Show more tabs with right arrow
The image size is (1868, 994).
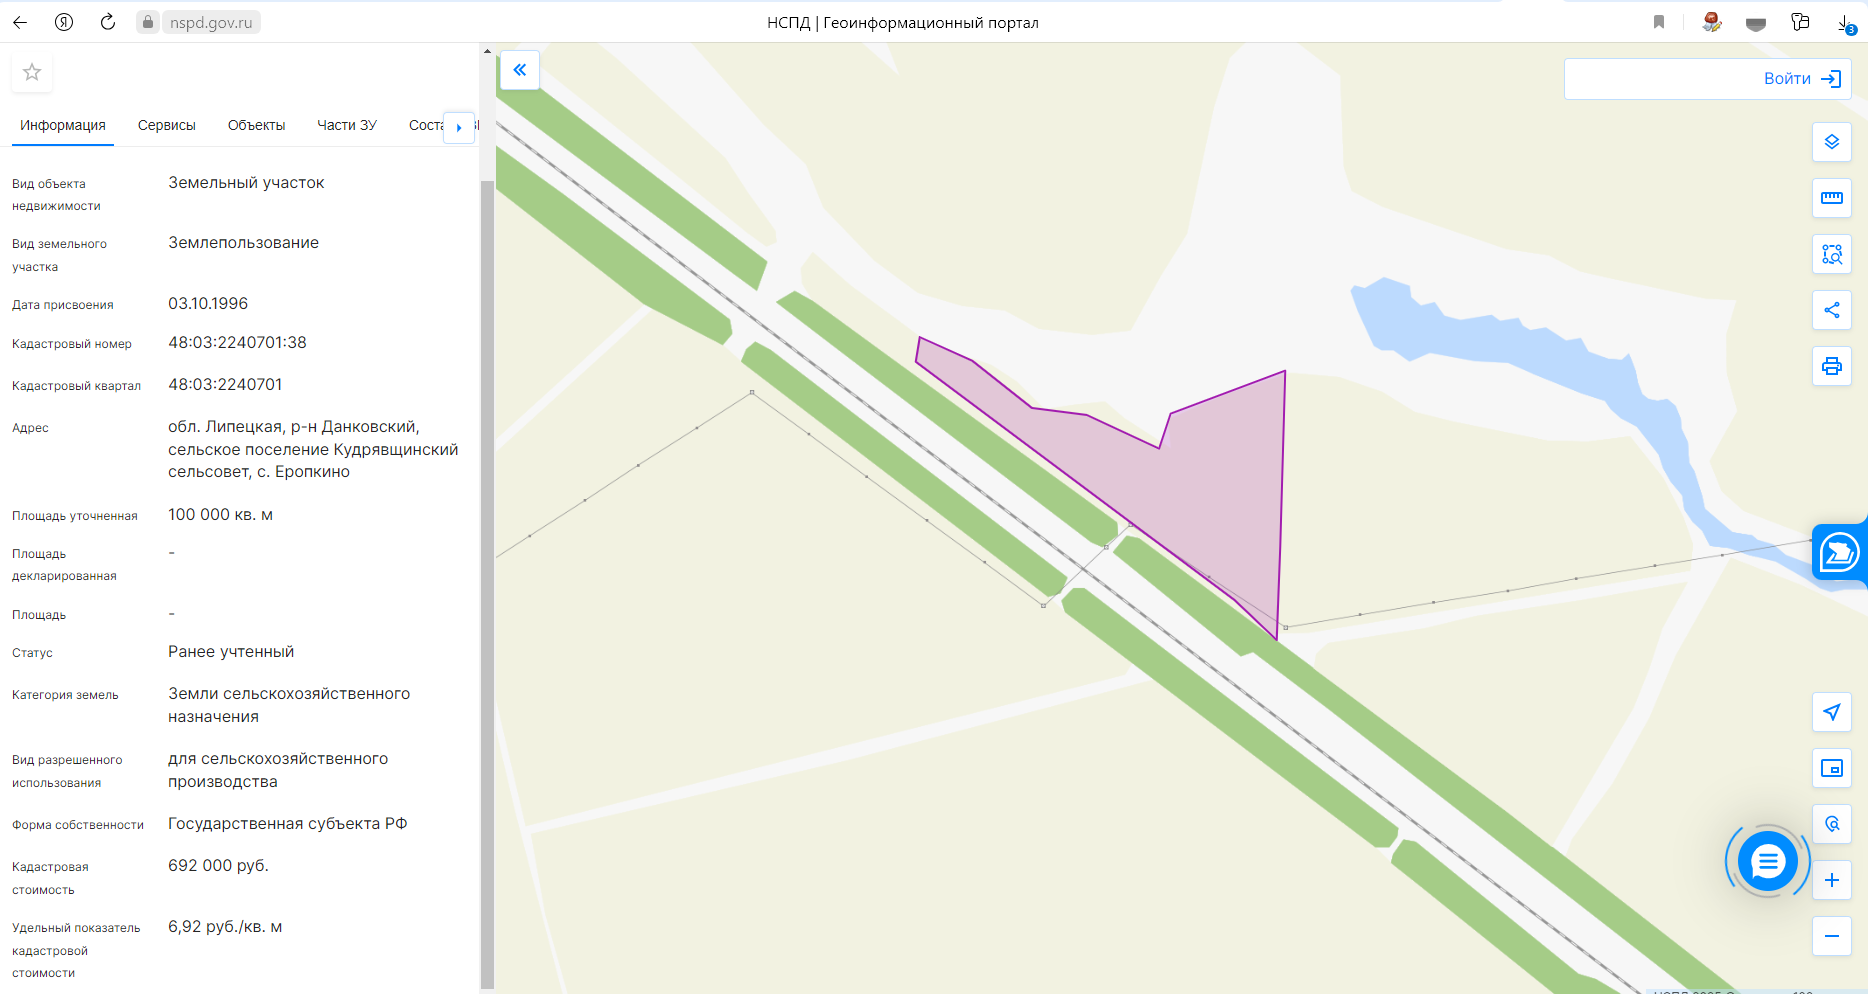pyautogui.click(x=459, y=127)
